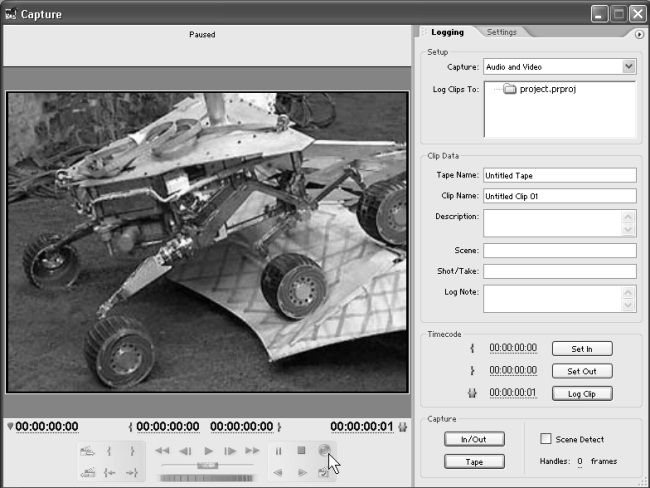
Task: Open the Capture type dropdown
Action: pyautogui.click(x=629, y=67)
